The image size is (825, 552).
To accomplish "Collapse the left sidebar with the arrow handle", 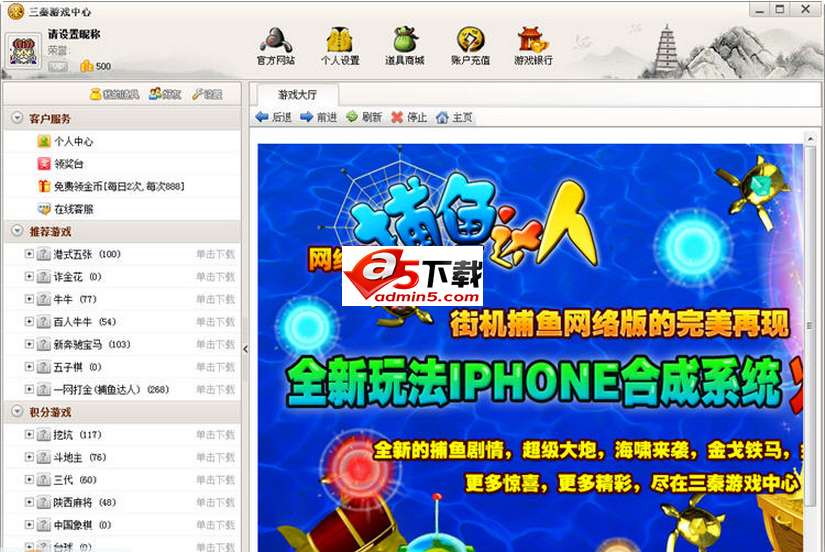I will [x=245, y=349].
